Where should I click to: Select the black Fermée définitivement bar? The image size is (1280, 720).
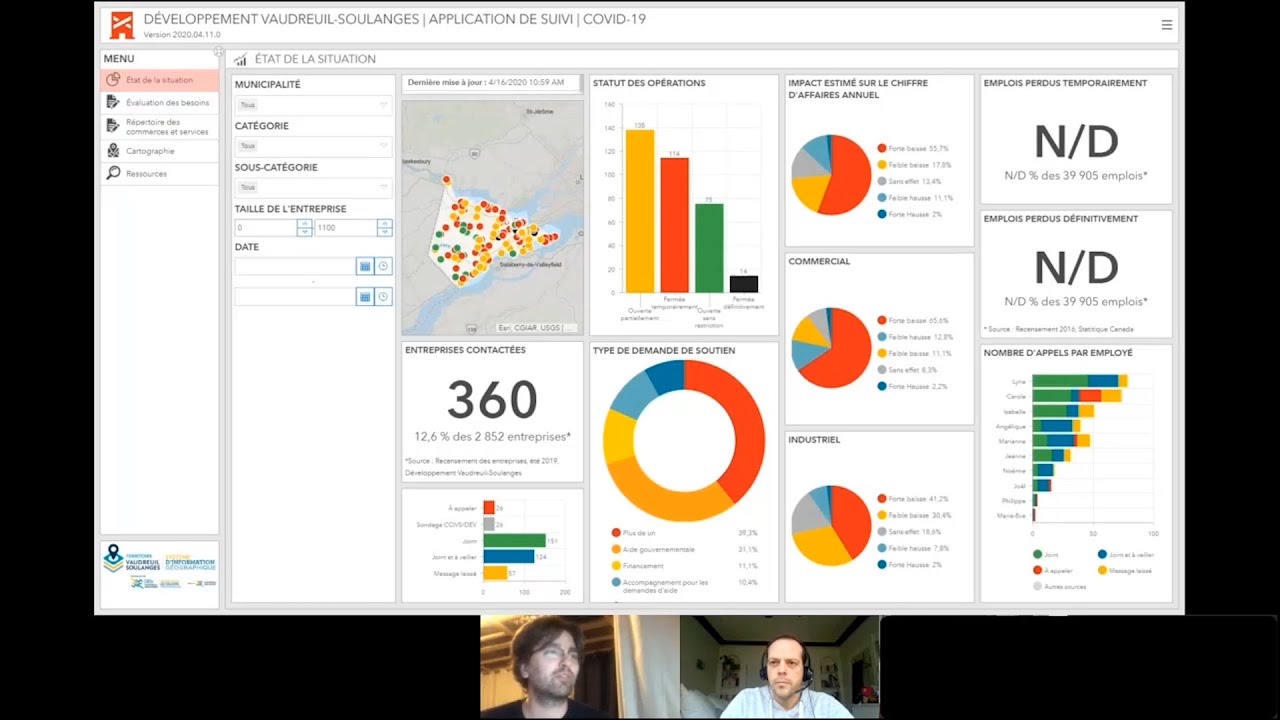[744, 284]
